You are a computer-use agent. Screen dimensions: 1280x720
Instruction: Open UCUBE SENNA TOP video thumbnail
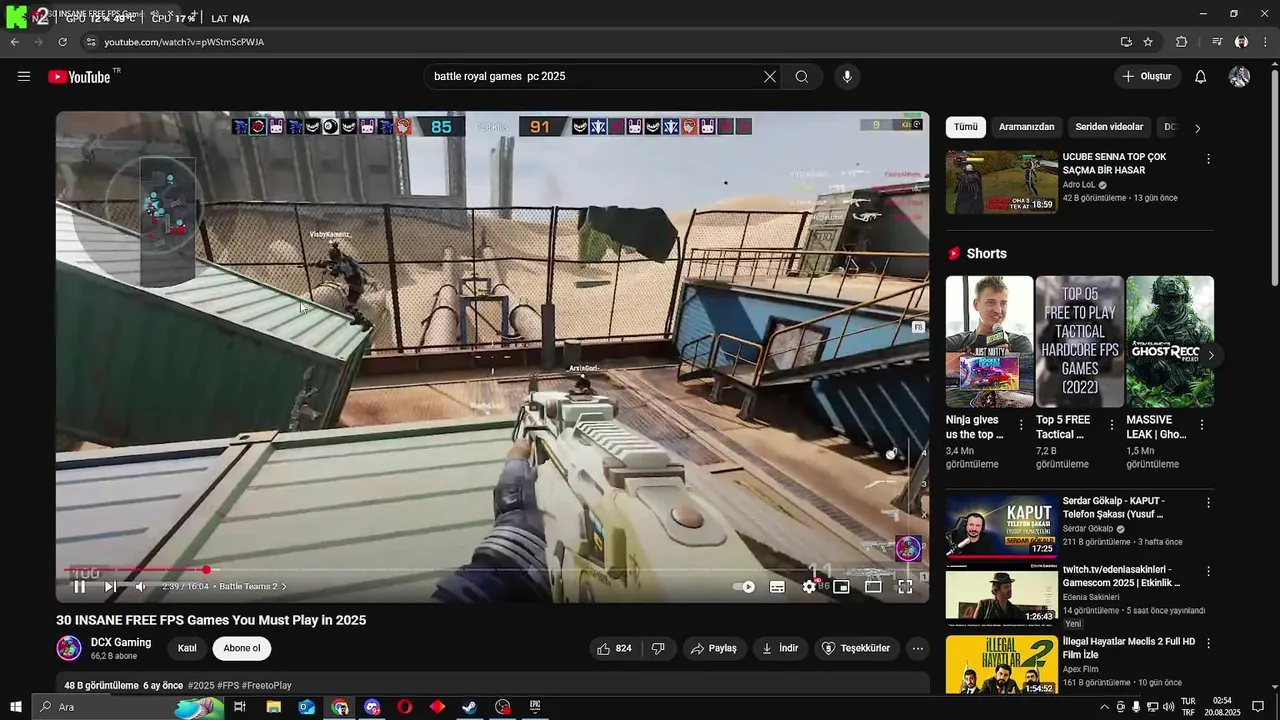[1001, 182]
